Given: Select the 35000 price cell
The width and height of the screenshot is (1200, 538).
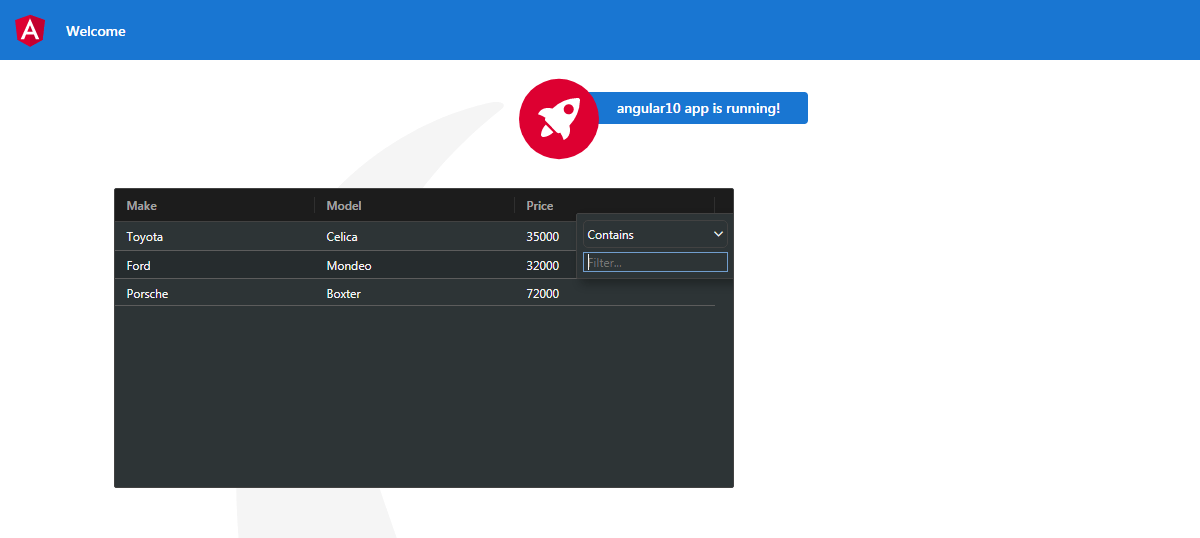Looking at the screenshot, I should (x=545, y=237).
